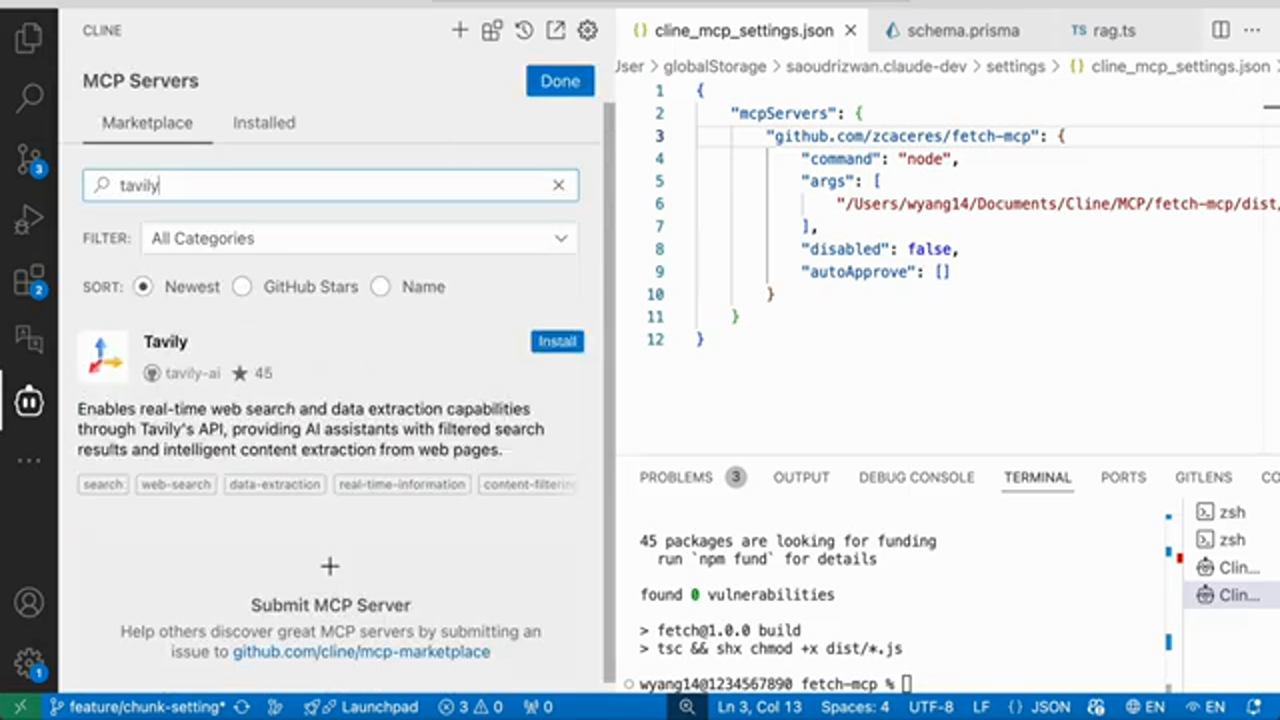Select the Cline robot icon in activity bar
Image resolution: width=1280 pixels, height=720 pixels.
pos(29,401)
